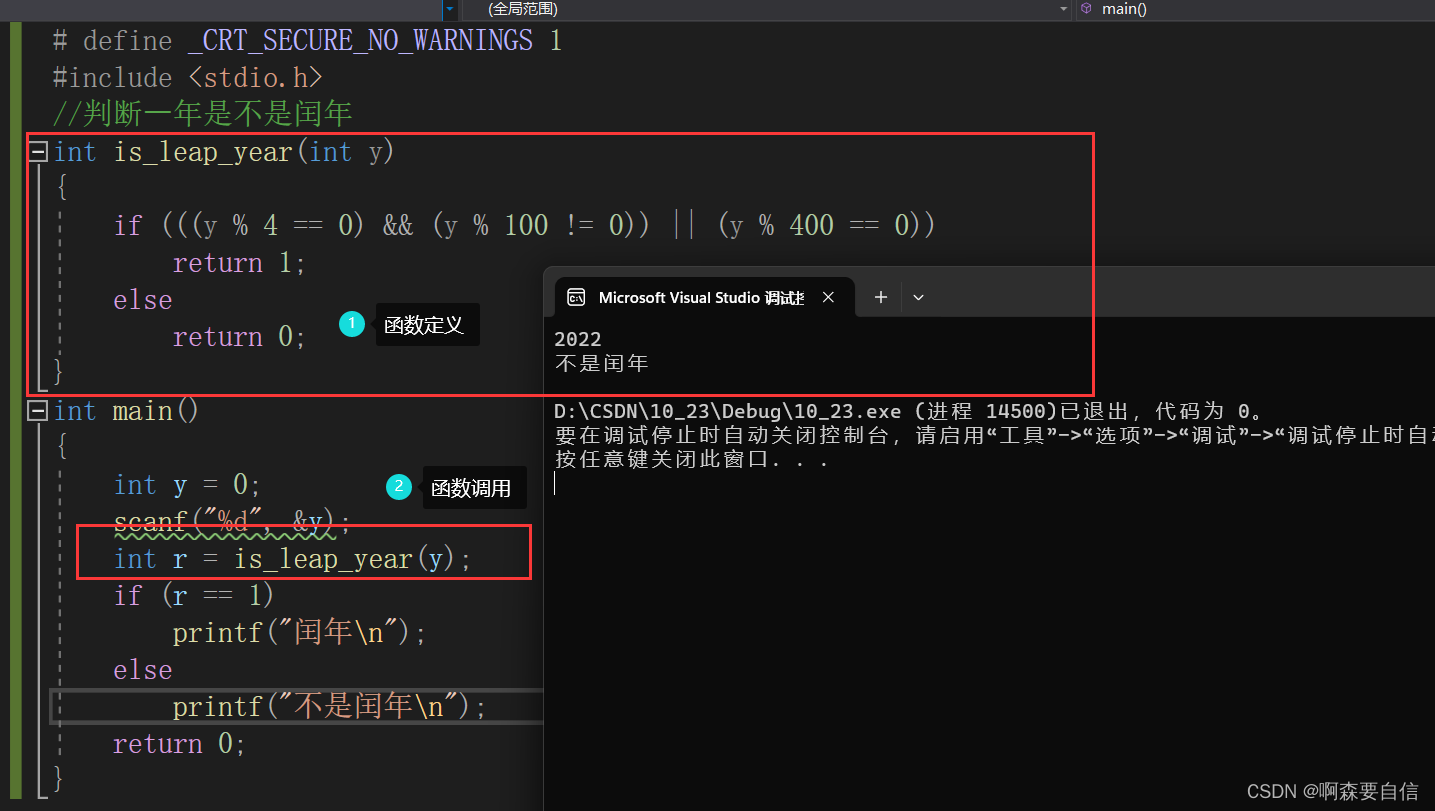Close the Microsoft Visual Studio debug console tab

coord(828,297)
